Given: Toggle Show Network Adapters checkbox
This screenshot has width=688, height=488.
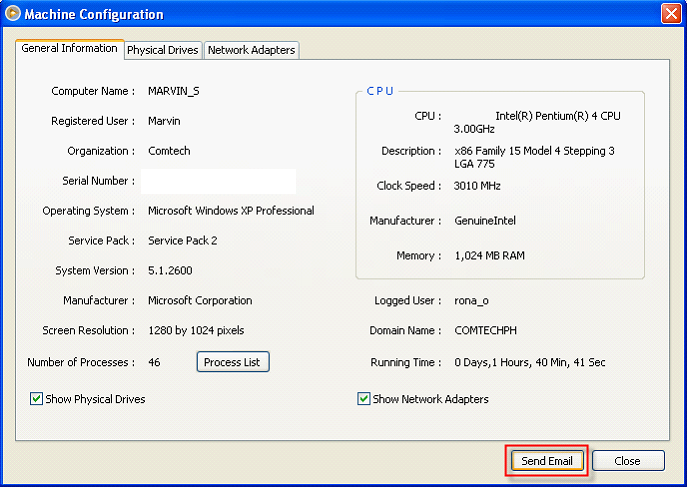Looking at the screenshot, I should [363, 398].
